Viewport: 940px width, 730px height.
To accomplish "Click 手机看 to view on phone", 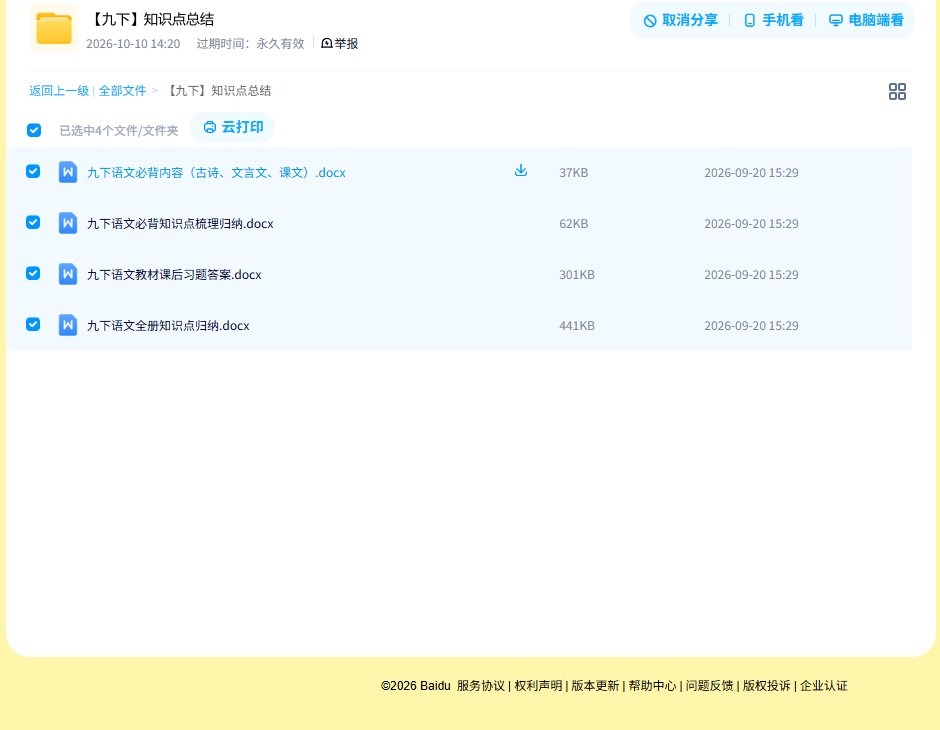I will point(773,20).
